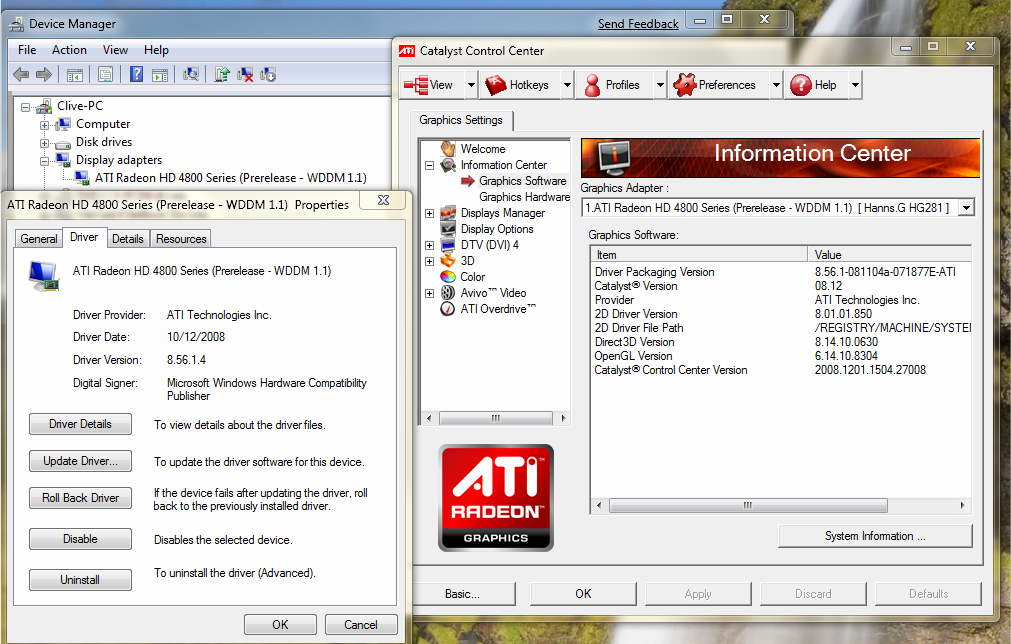Select the Displays Manager tree item
Viewport: 1011px width, 644px height.
(x=503, y=213)
